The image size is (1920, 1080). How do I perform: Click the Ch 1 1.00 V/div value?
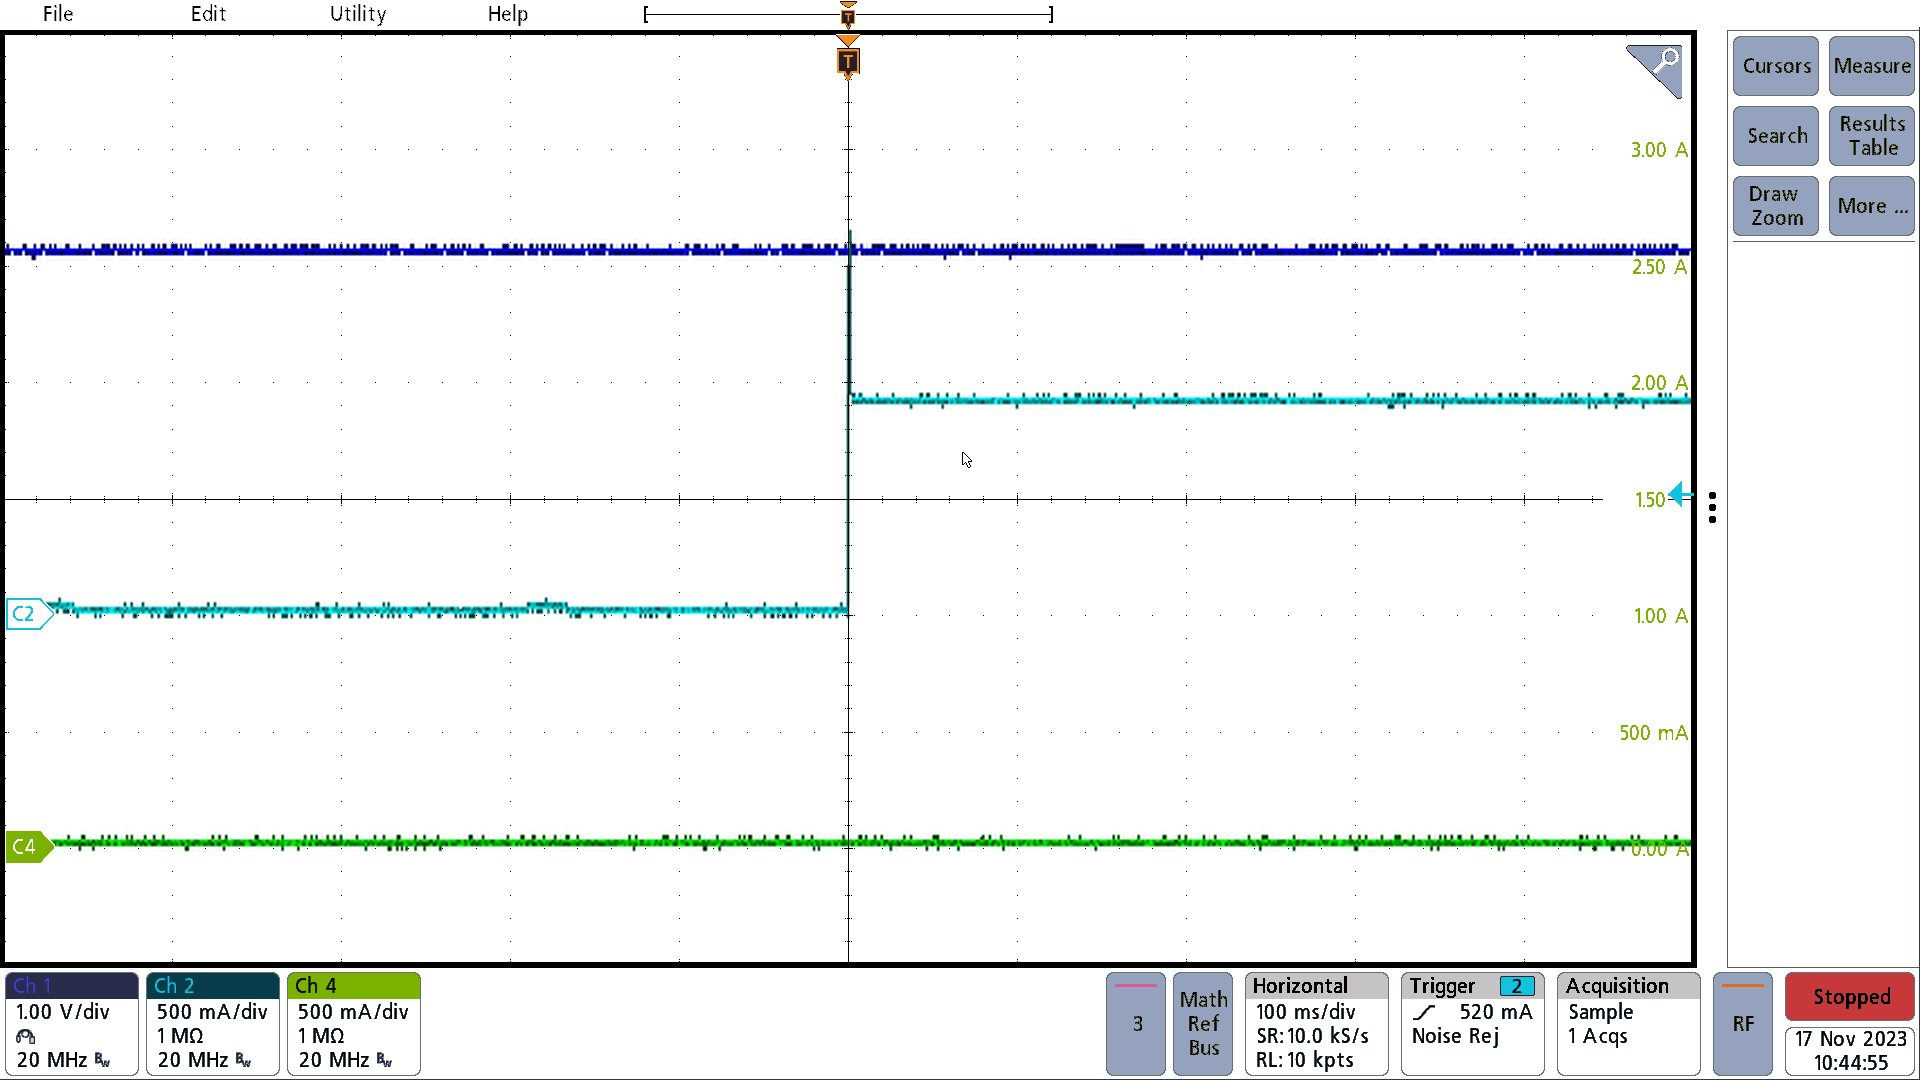[63, 1012]
